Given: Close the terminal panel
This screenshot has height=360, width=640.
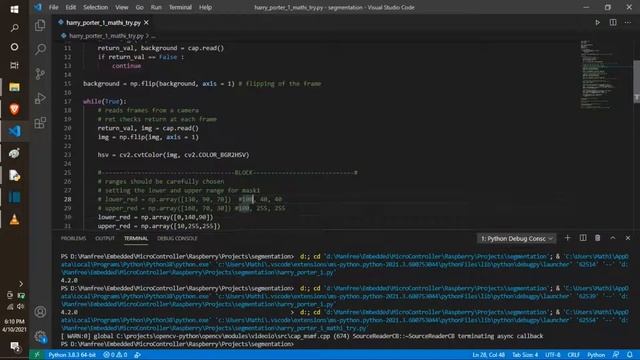Looking at the screenshot, I should tap(628, 238).
